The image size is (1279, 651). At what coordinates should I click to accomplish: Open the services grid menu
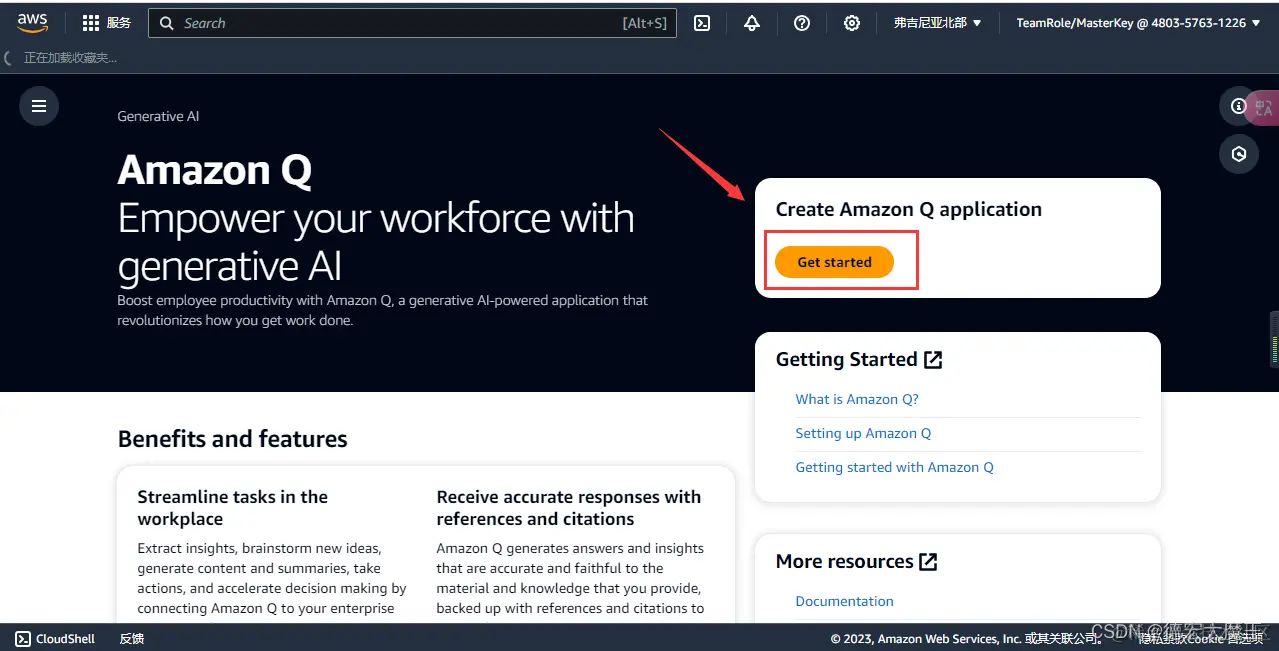91,23
